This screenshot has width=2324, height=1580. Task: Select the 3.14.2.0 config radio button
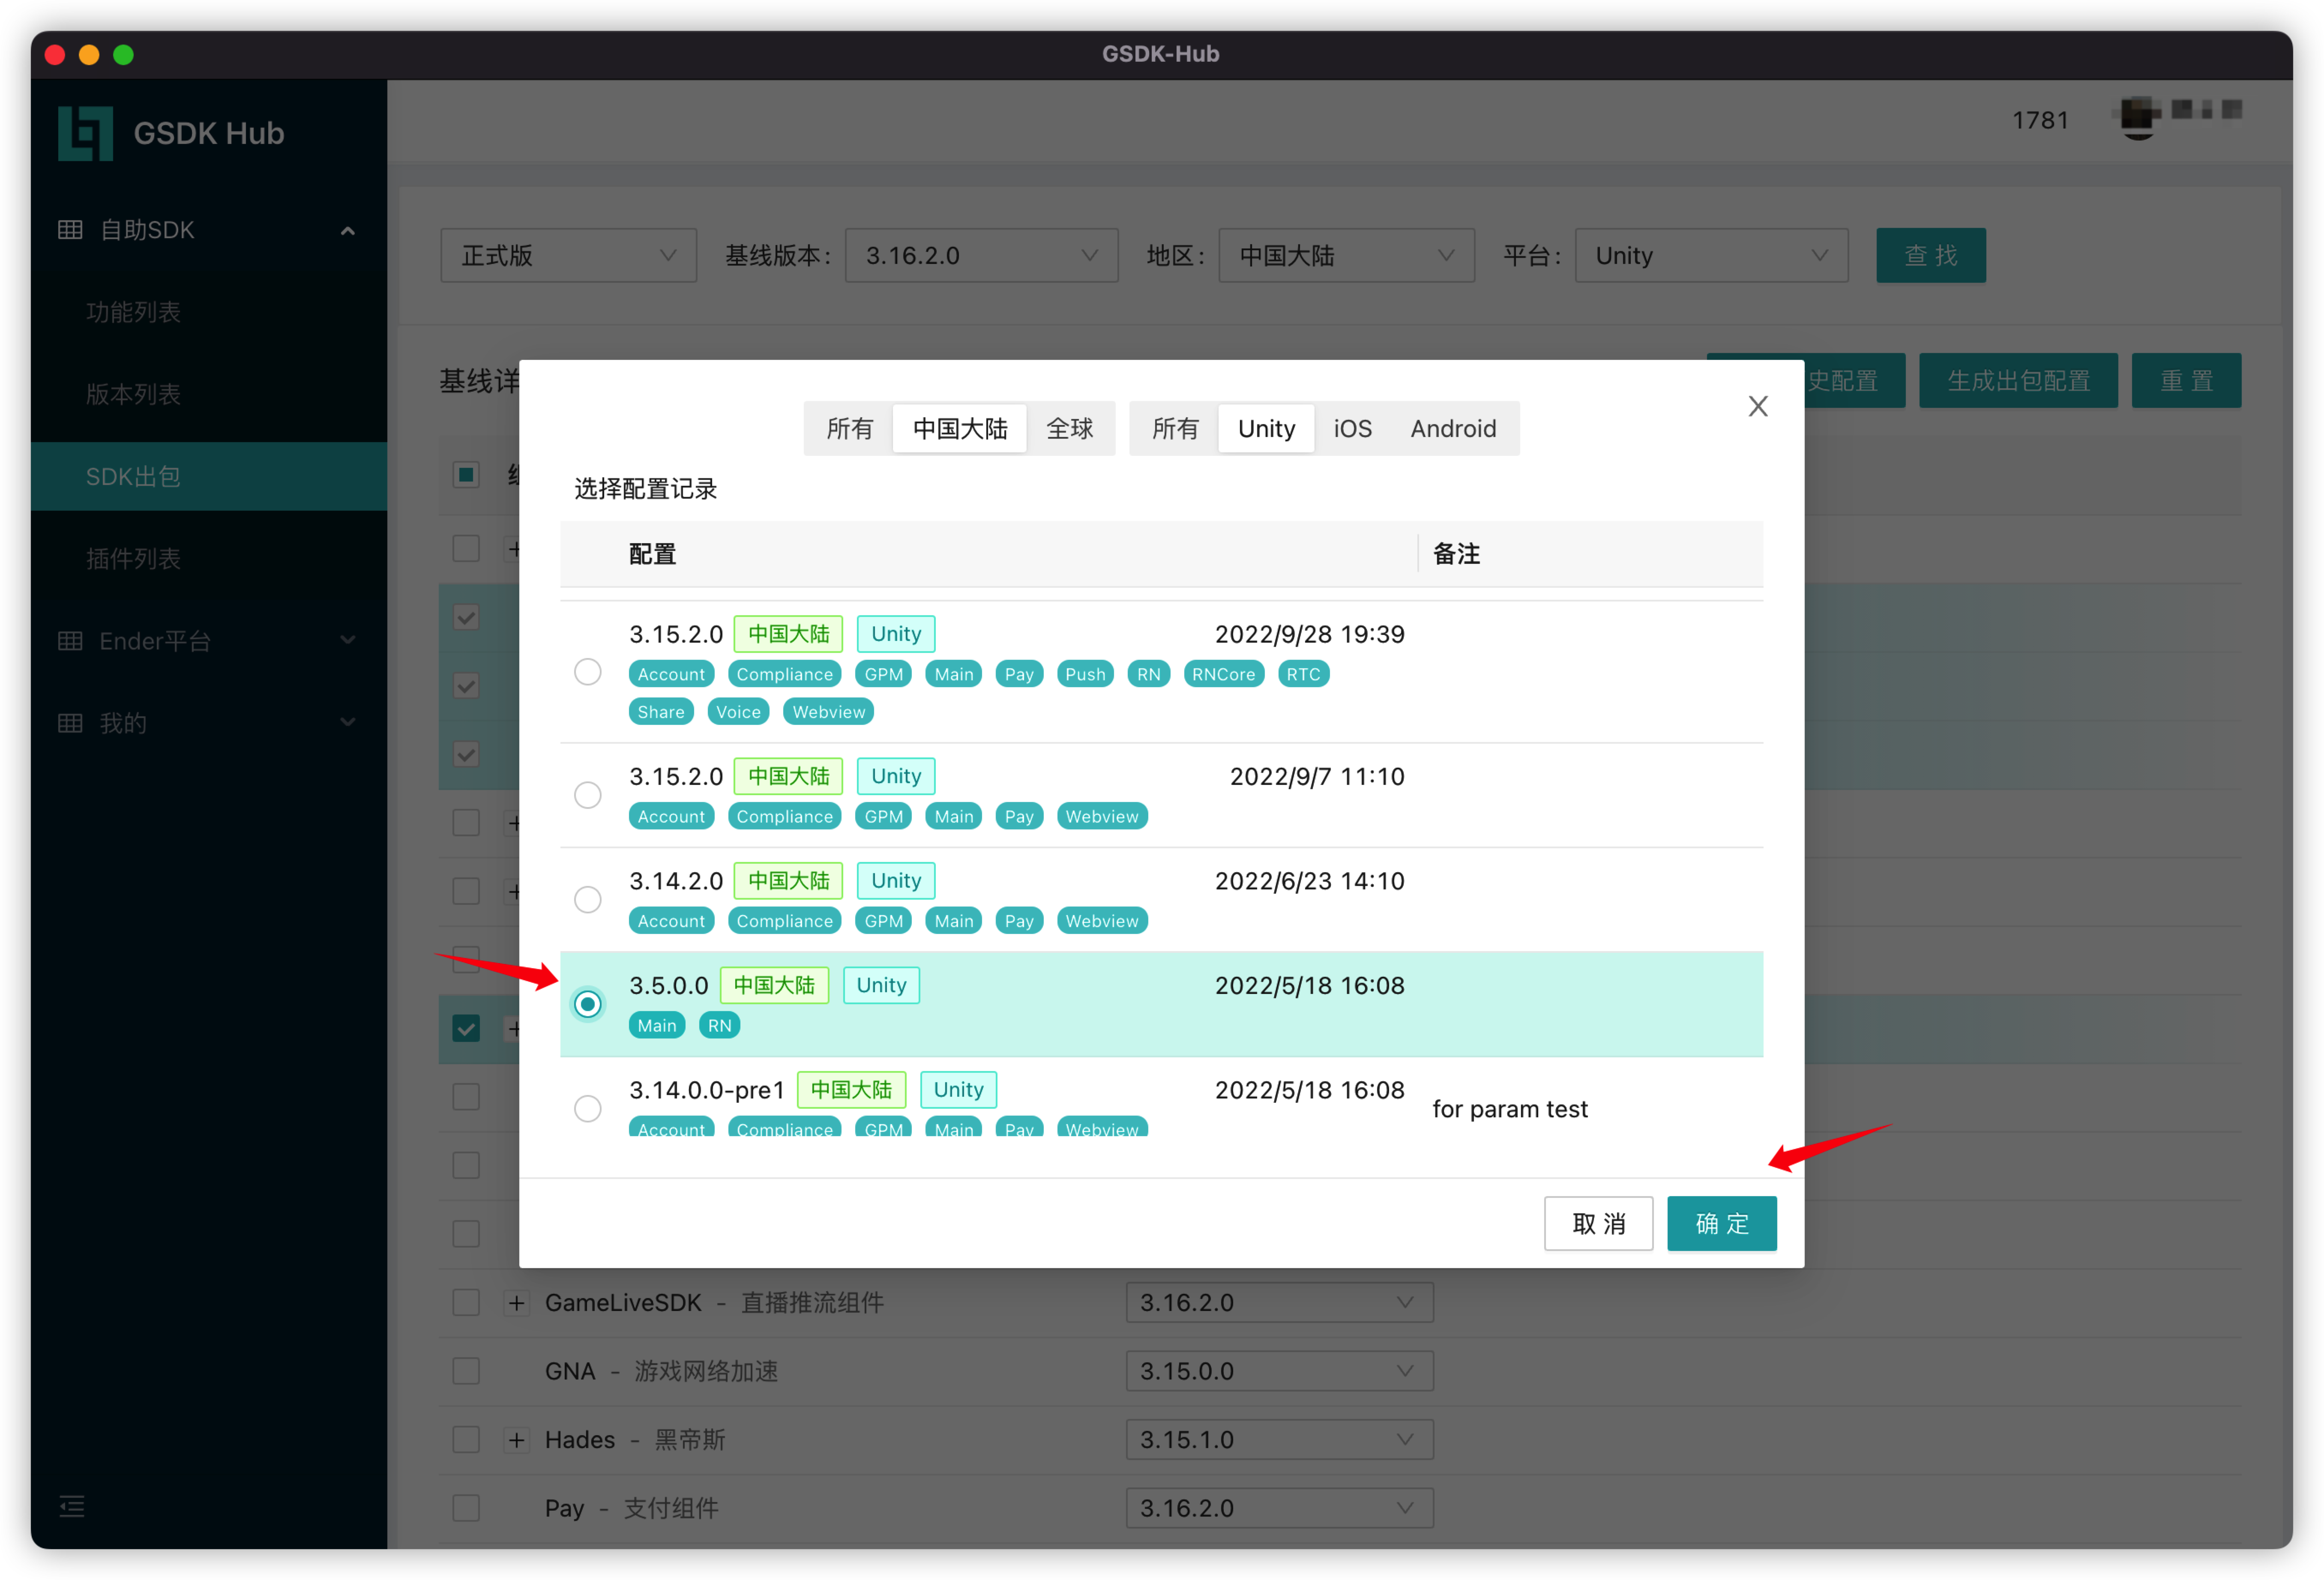(x=587, y=900)
